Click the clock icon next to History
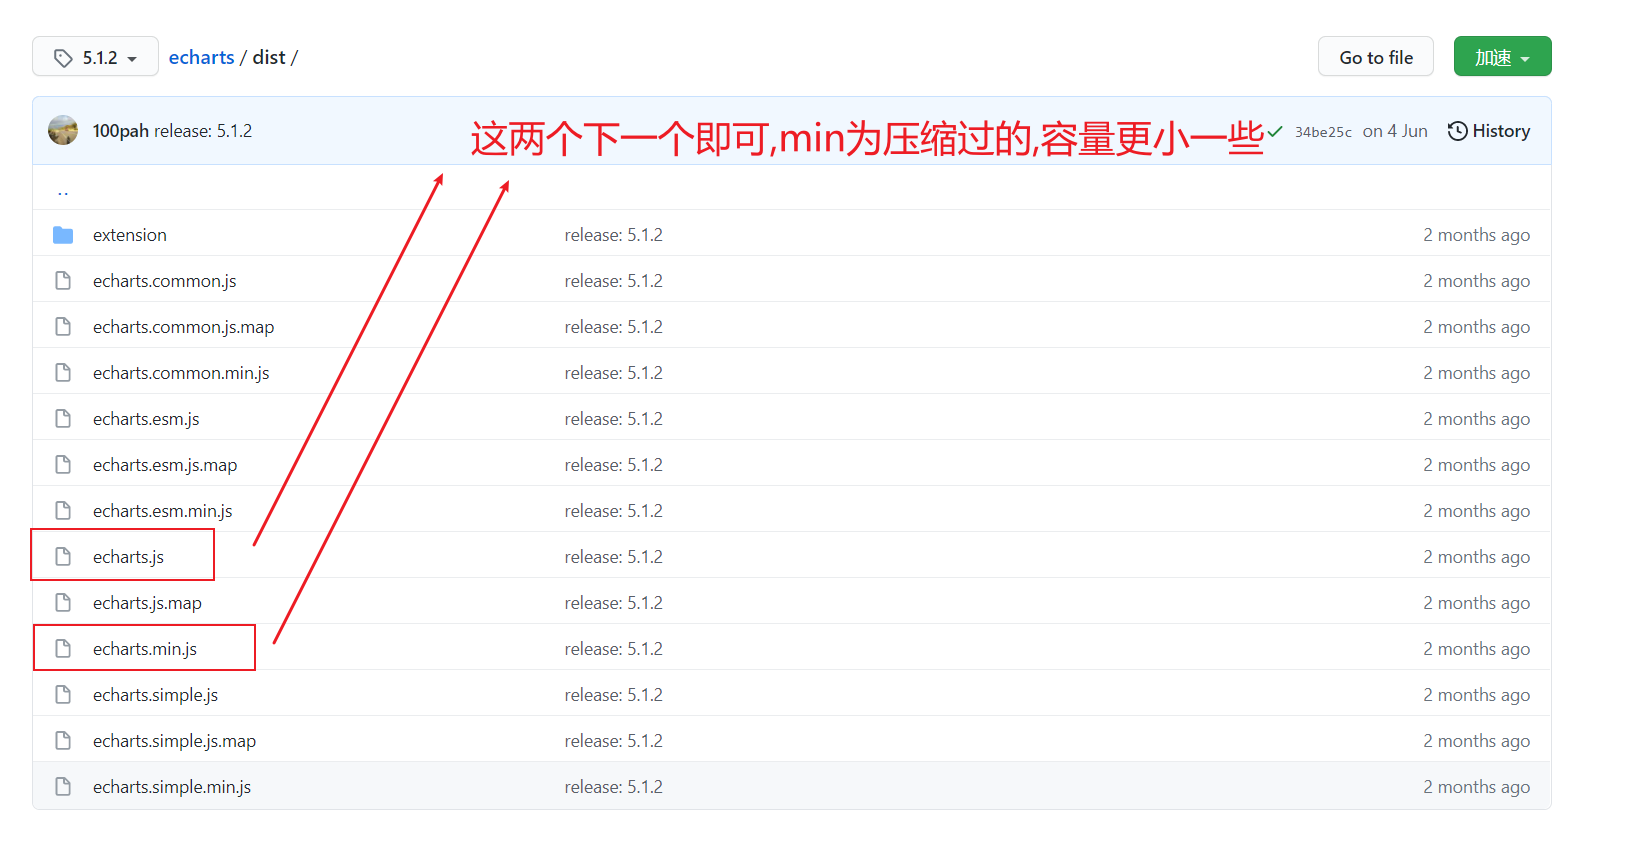Viewport: 1648px width, 863px height. pos(1458,131)
